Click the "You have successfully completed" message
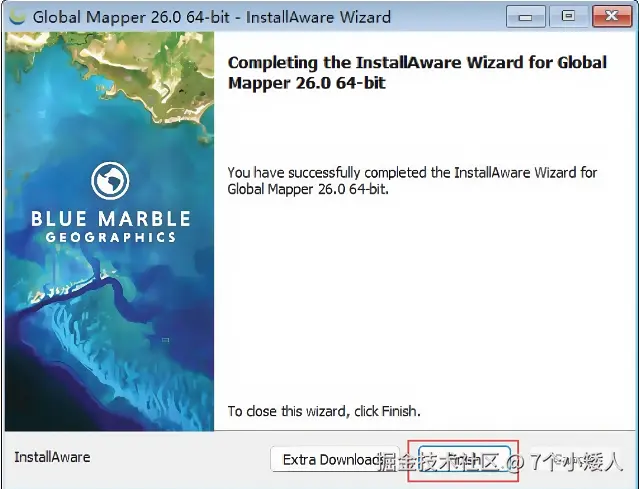Screen dimensions: 639x489 (x=412, y=181)
